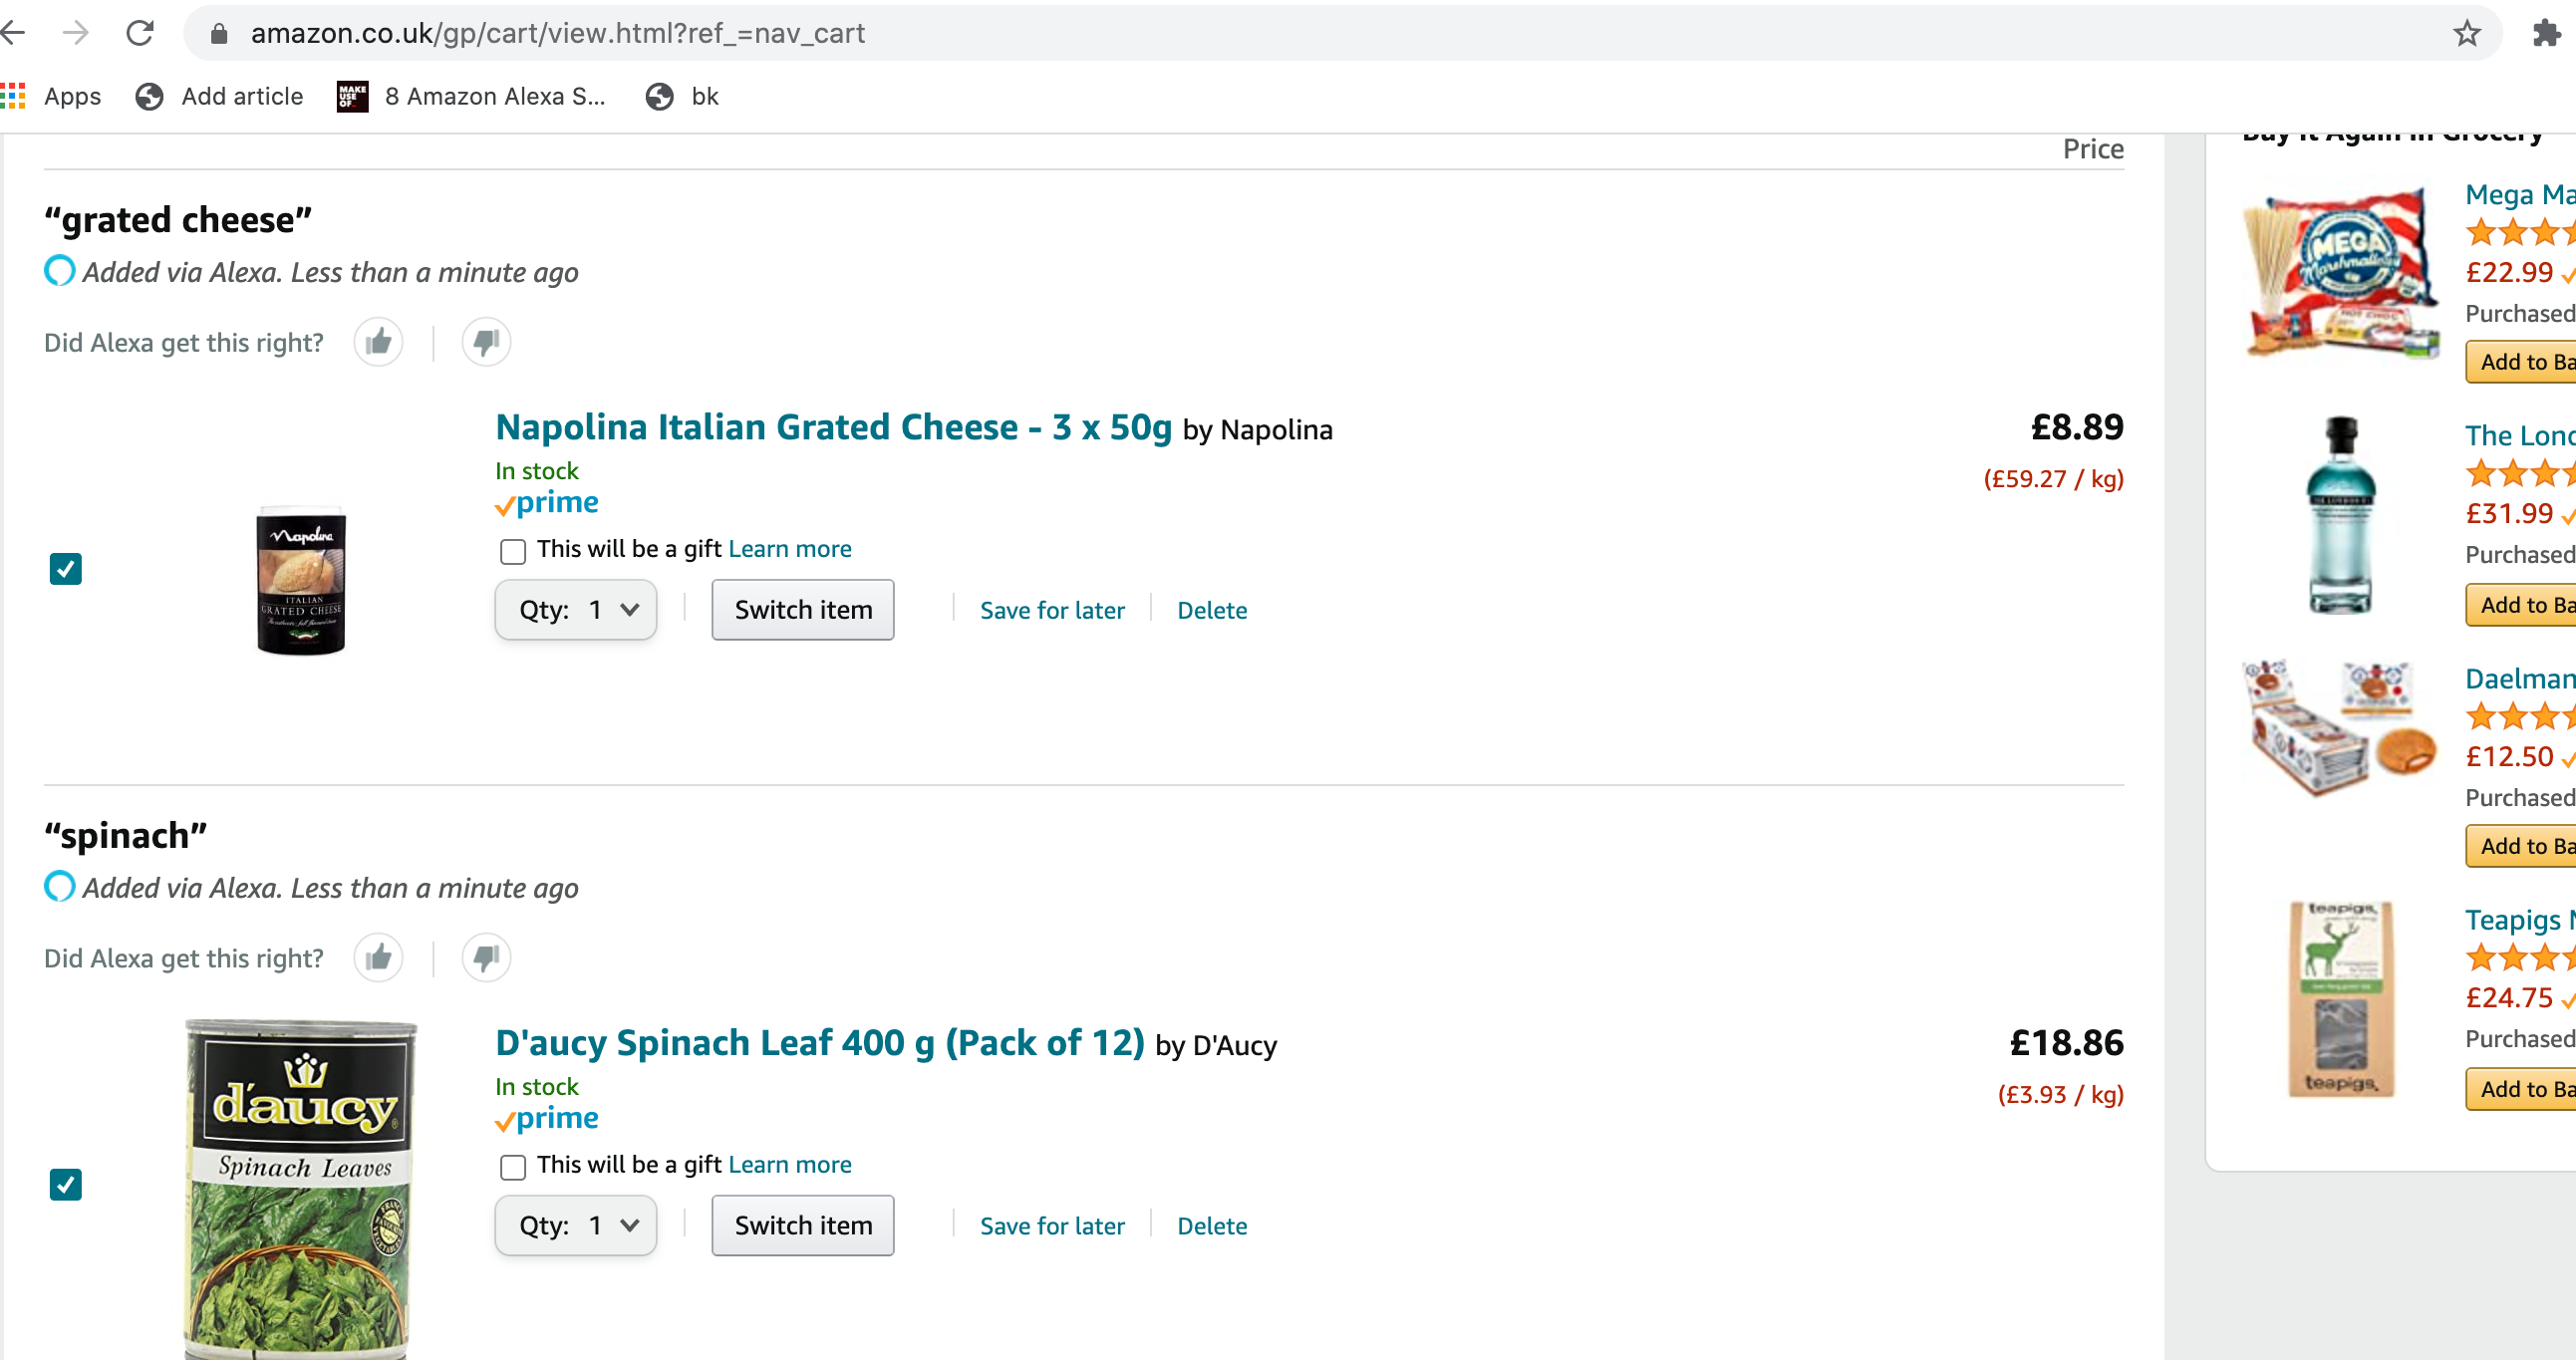
Task: Save D'aucy spinach for later
Action: point(1049,1224)
